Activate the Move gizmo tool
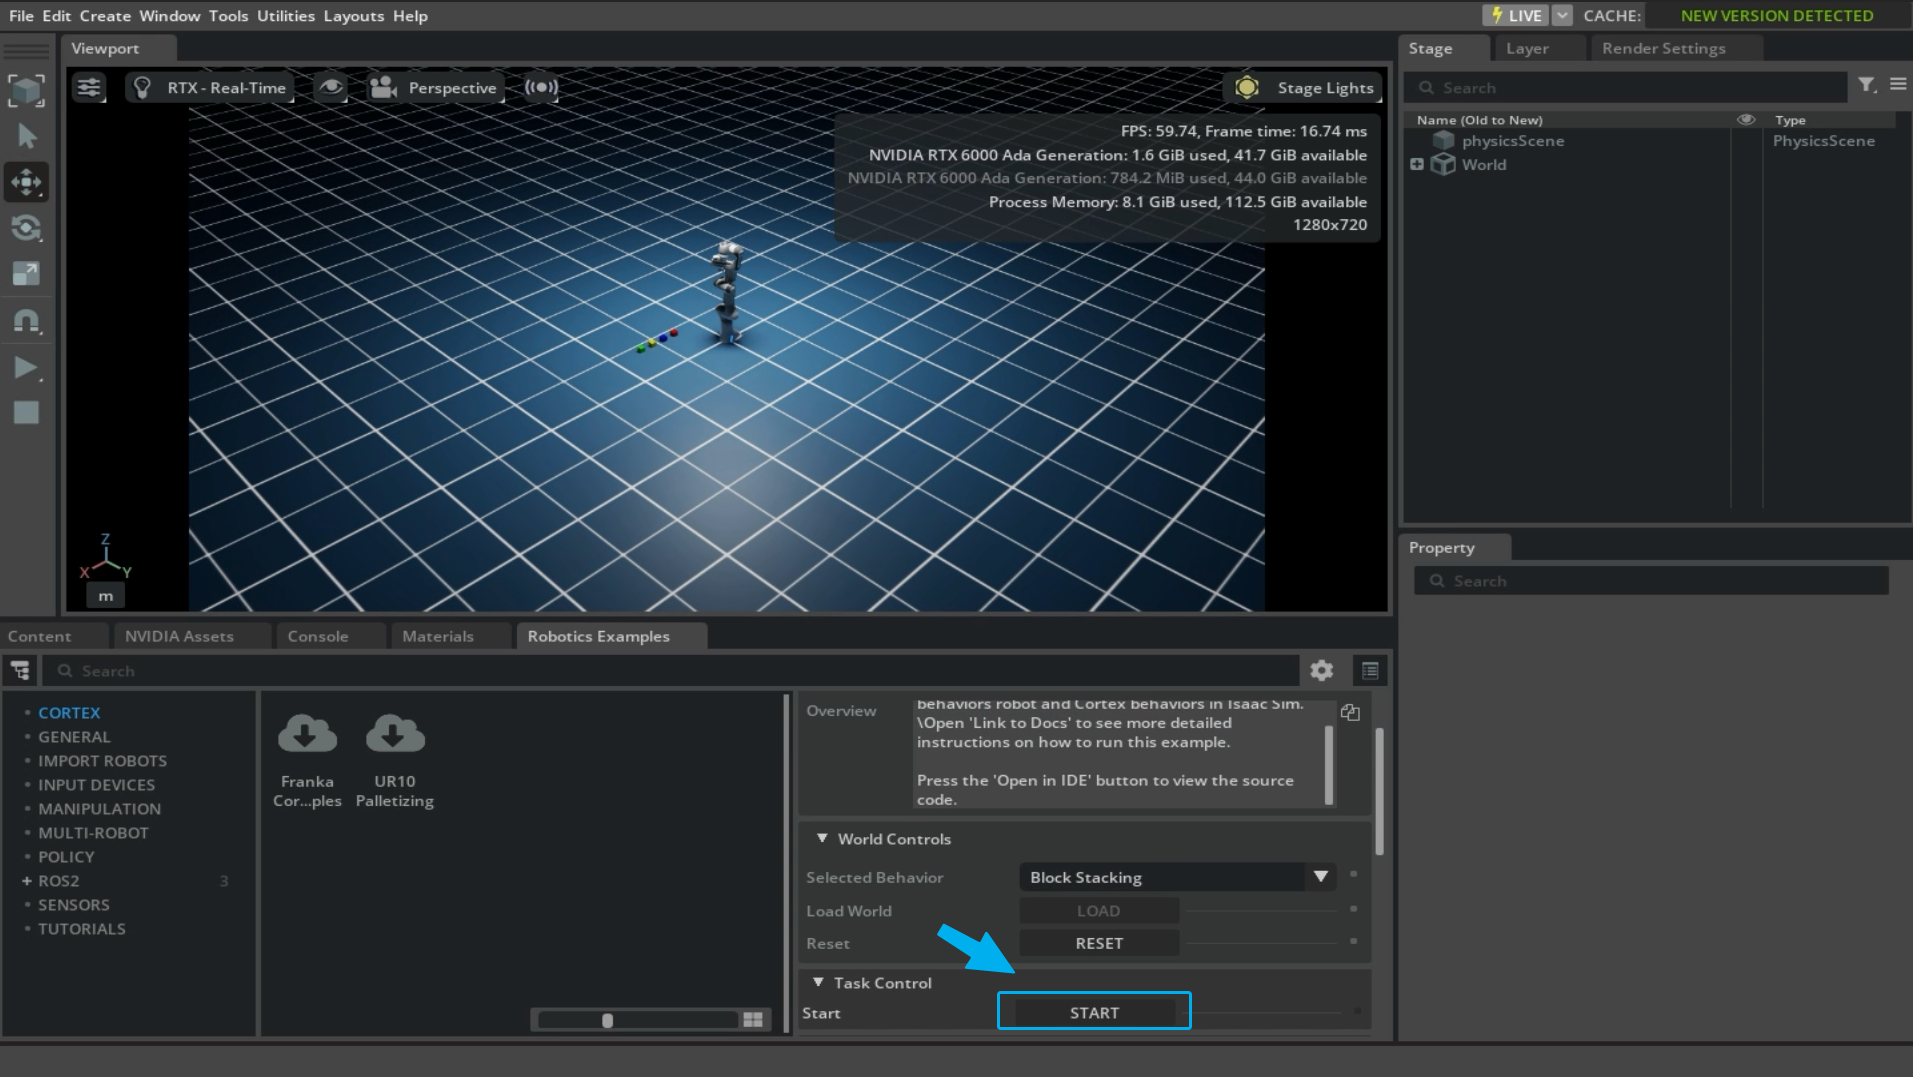Screen dimensions: 1913x1077 (x=27, y=182)
